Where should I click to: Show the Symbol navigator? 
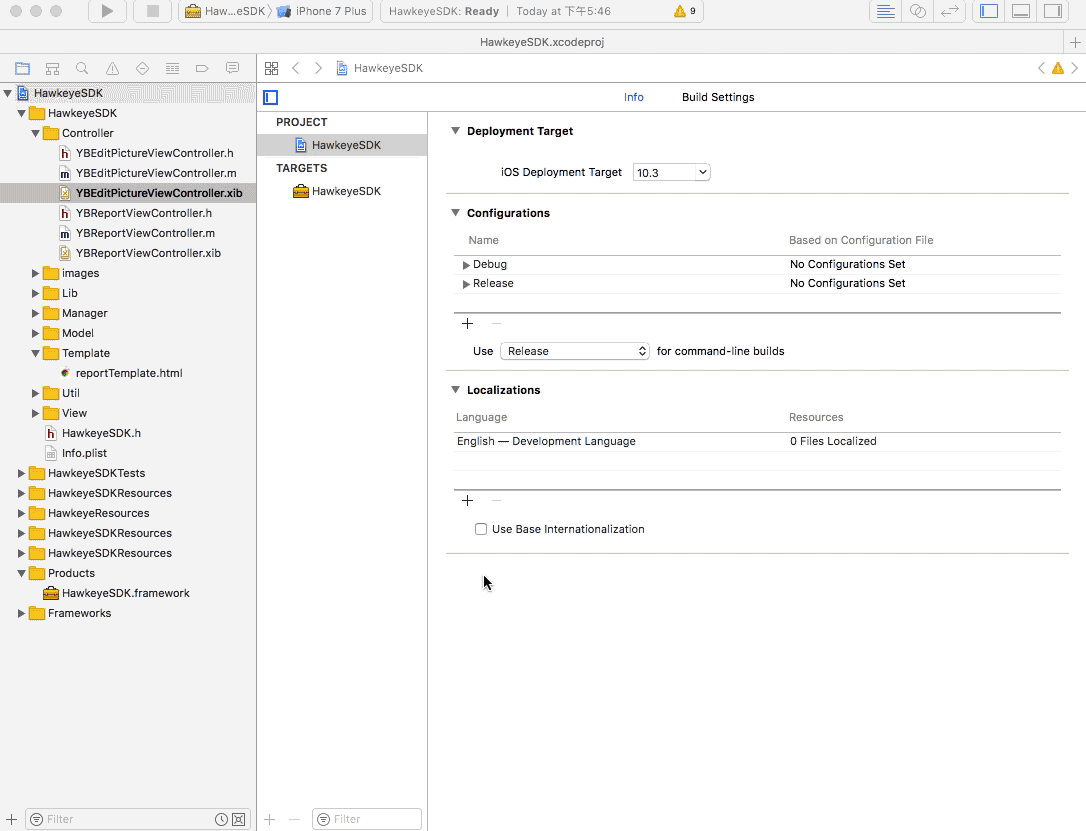point(53,68)
